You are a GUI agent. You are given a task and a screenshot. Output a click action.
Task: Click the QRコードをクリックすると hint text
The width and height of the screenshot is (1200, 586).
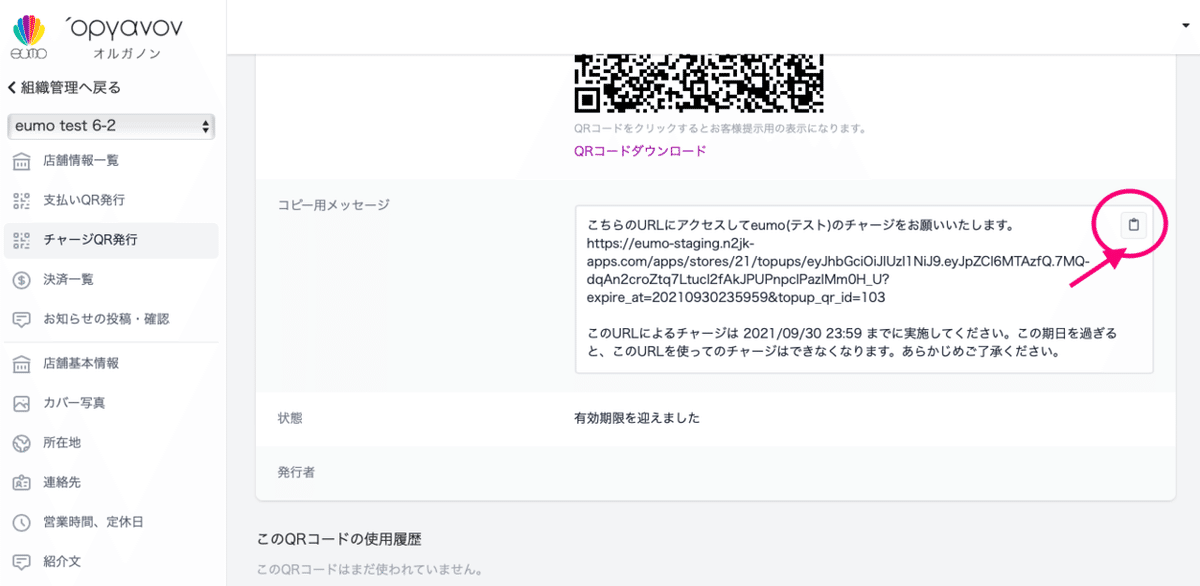pos(720,129)
